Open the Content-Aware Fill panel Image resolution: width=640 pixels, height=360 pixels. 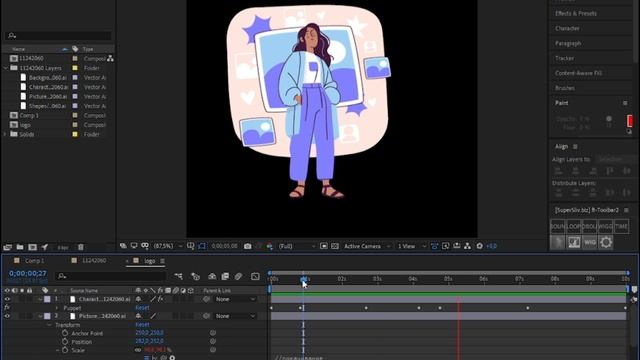tap(578, 73)
